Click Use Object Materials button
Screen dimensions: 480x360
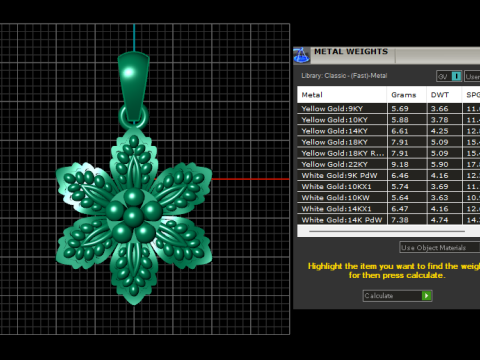(x=439, y=248)
